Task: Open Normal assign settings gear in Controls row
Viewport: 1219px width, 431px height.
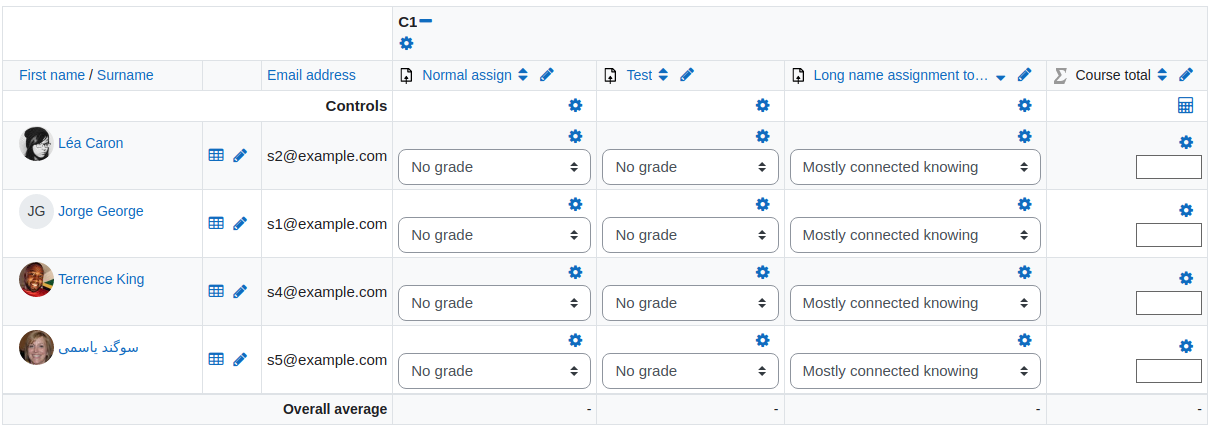Action: (575, 105)
